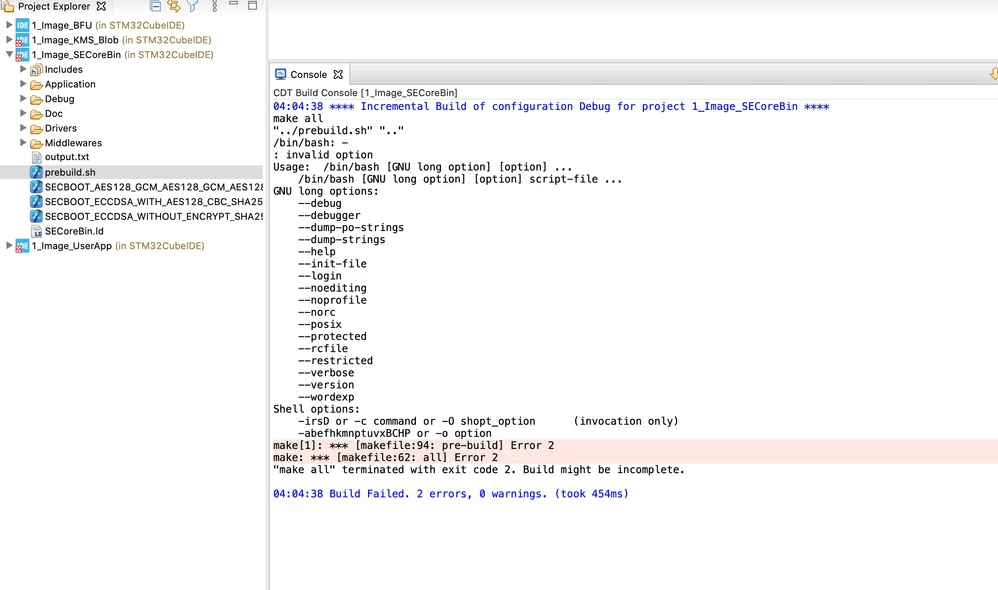Open the Project Explorer filter icon

click(192, 6)
